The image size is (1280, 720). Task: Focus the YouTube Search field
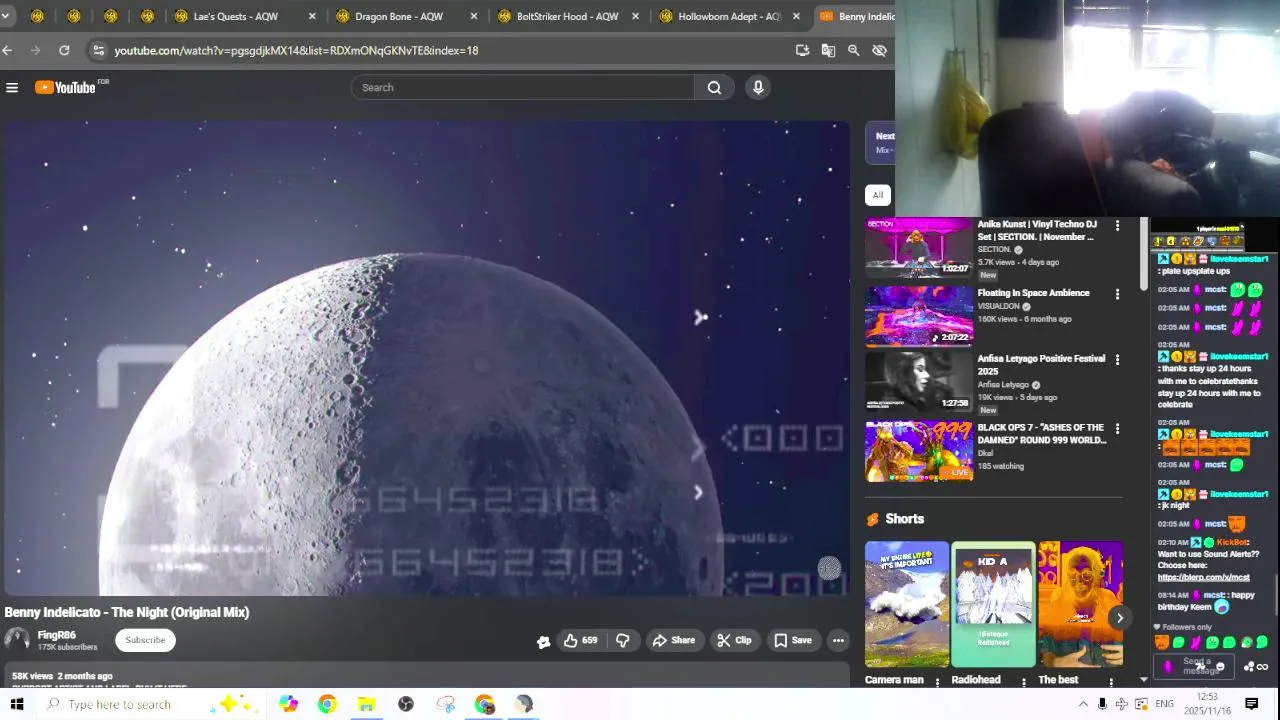click(522, 88)
